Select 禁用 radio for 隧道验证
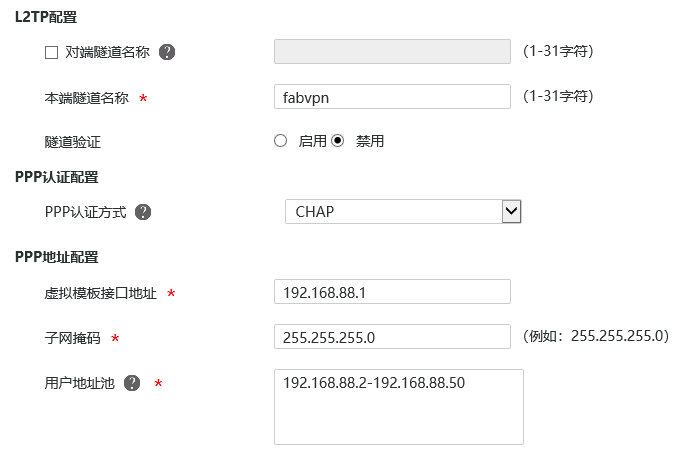The height and width of the screenshot is (455, 686). click(x=338, y=141)
